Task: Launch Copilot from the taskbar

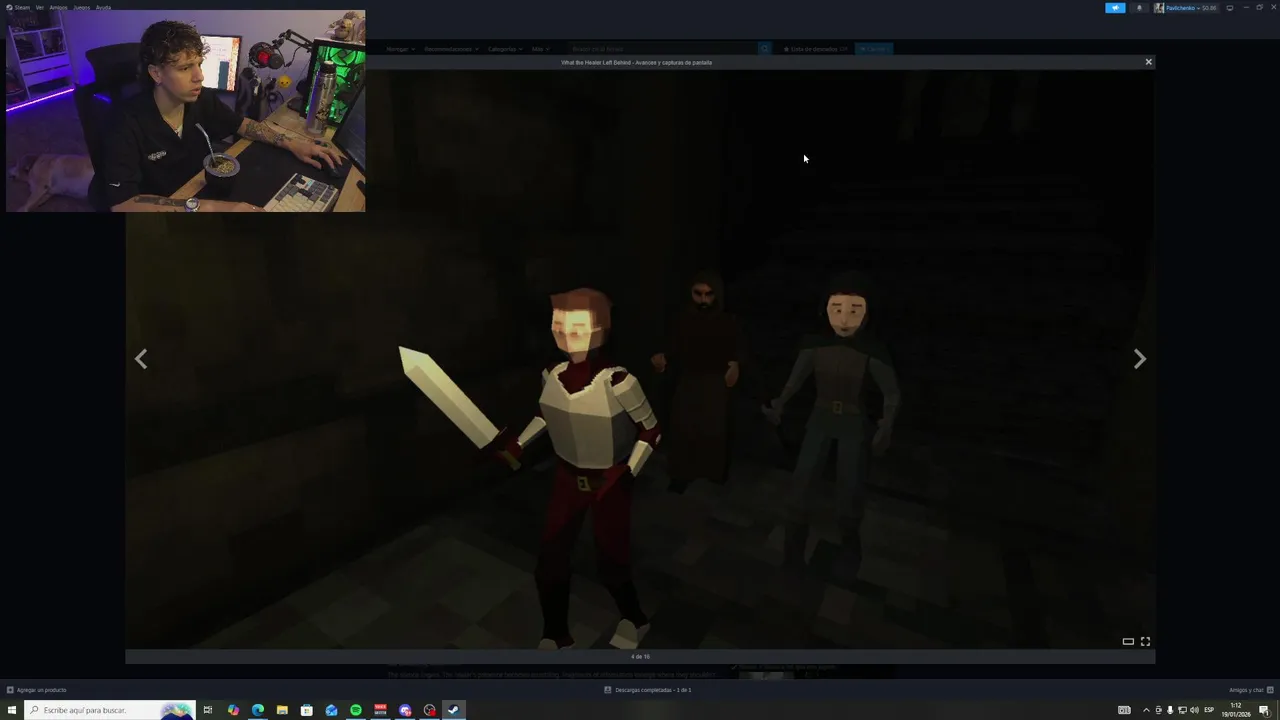Action: 233,710
